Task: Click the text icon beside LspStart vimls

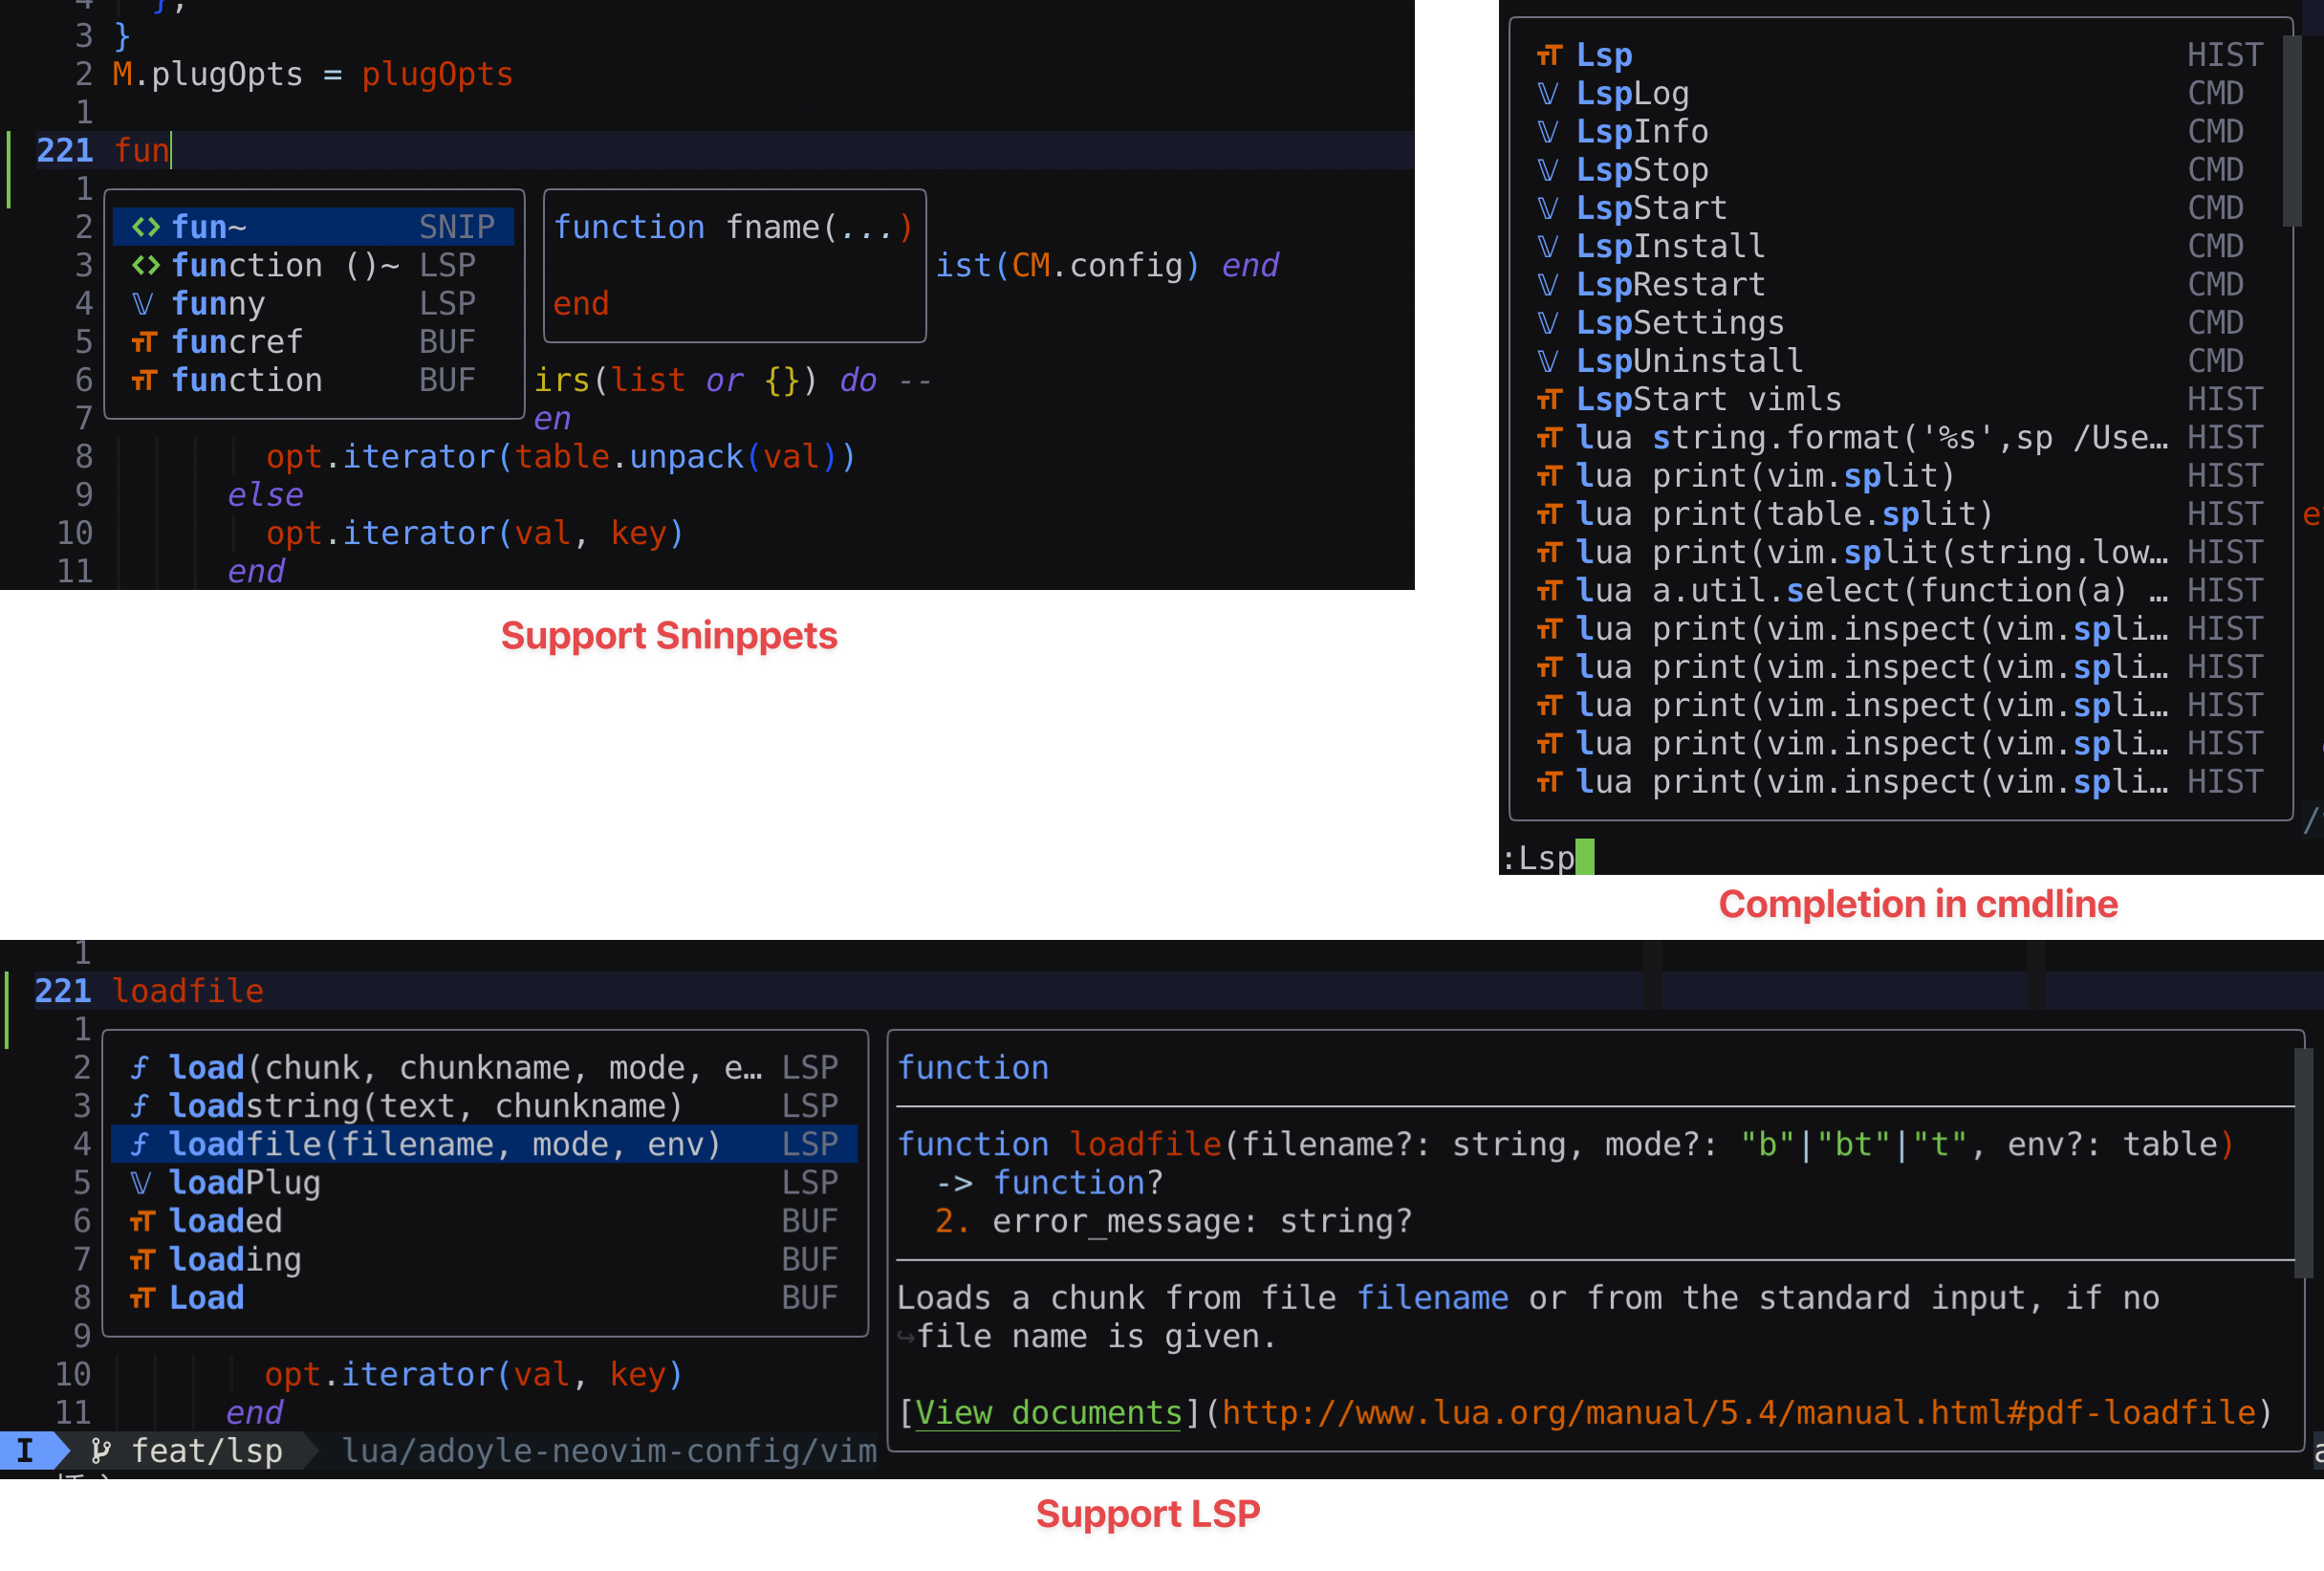Action: tap(1549, 400)
